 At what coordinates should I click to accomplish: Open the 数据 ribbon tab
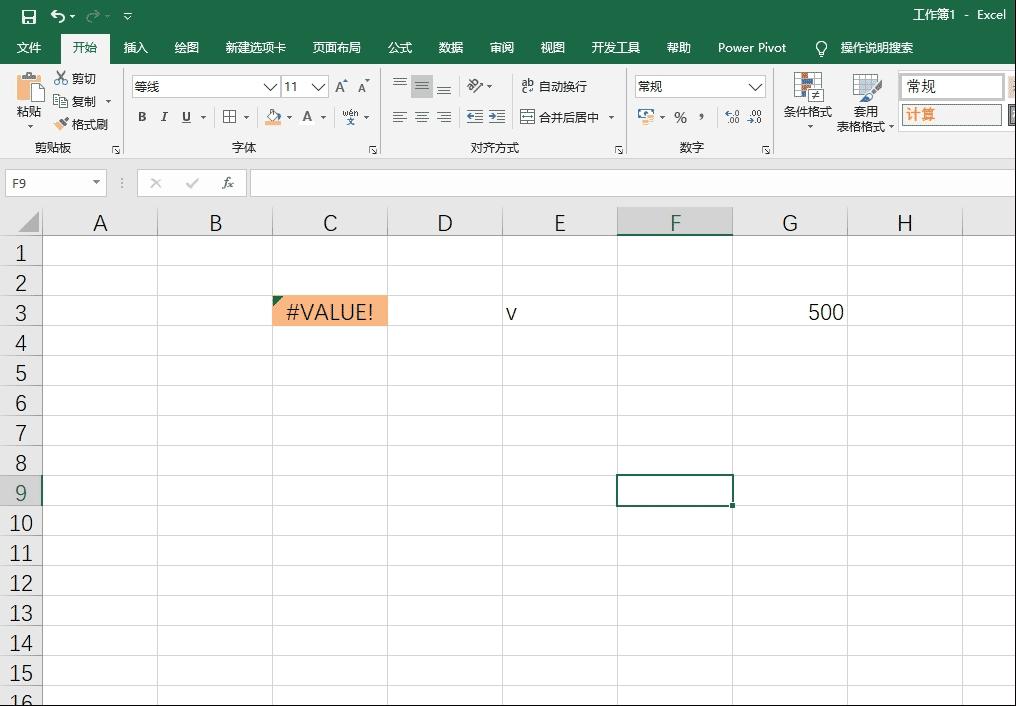(x=450, y=47)
